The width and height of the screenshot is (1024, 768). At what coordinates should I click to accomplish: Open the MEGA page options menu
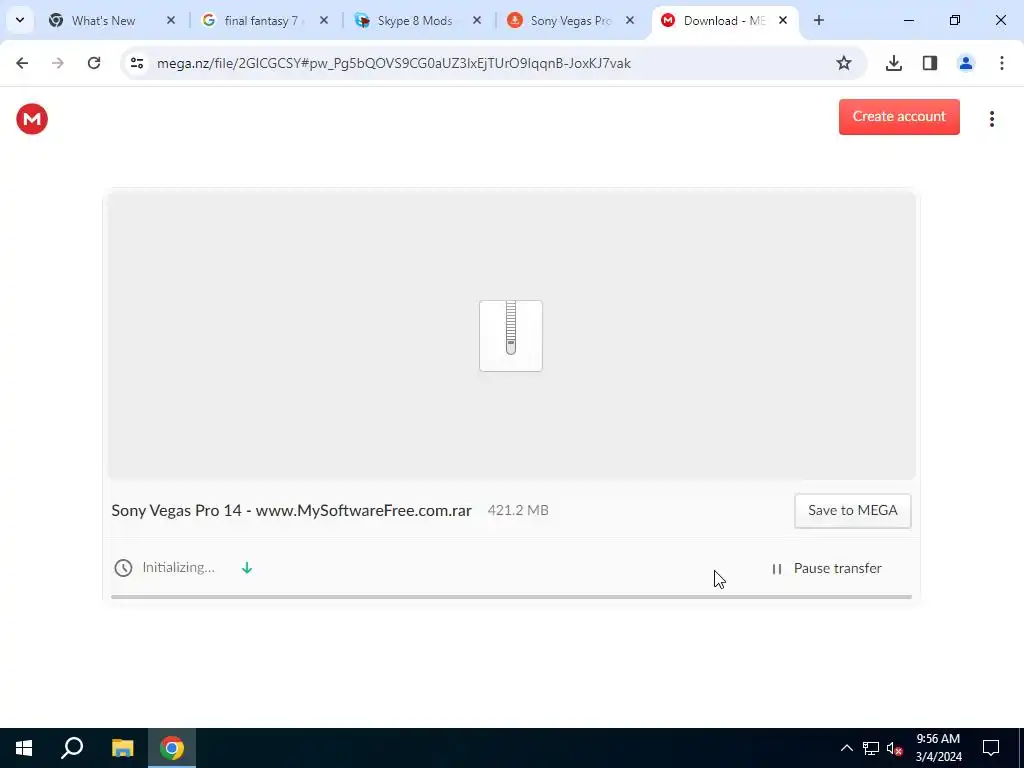pyautogui.click(x=991, y=119)
